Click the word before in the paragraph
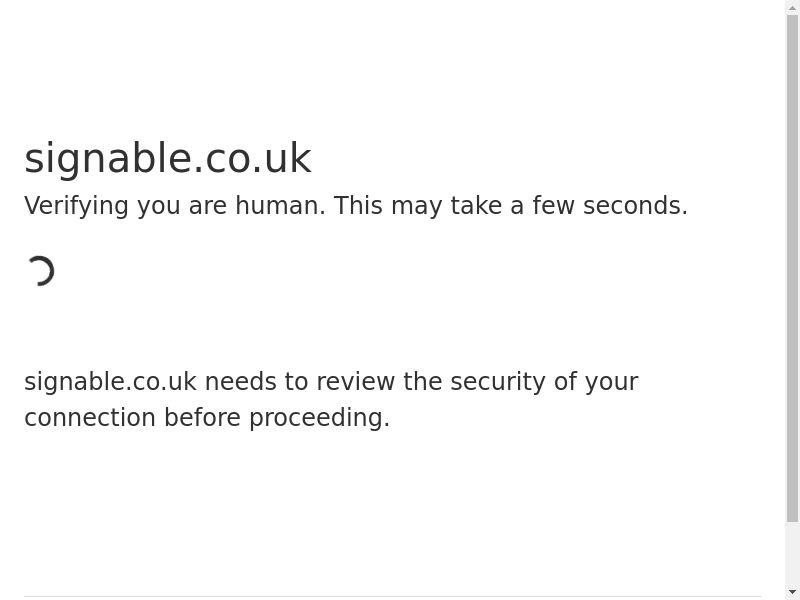 (x=202, y=418)
